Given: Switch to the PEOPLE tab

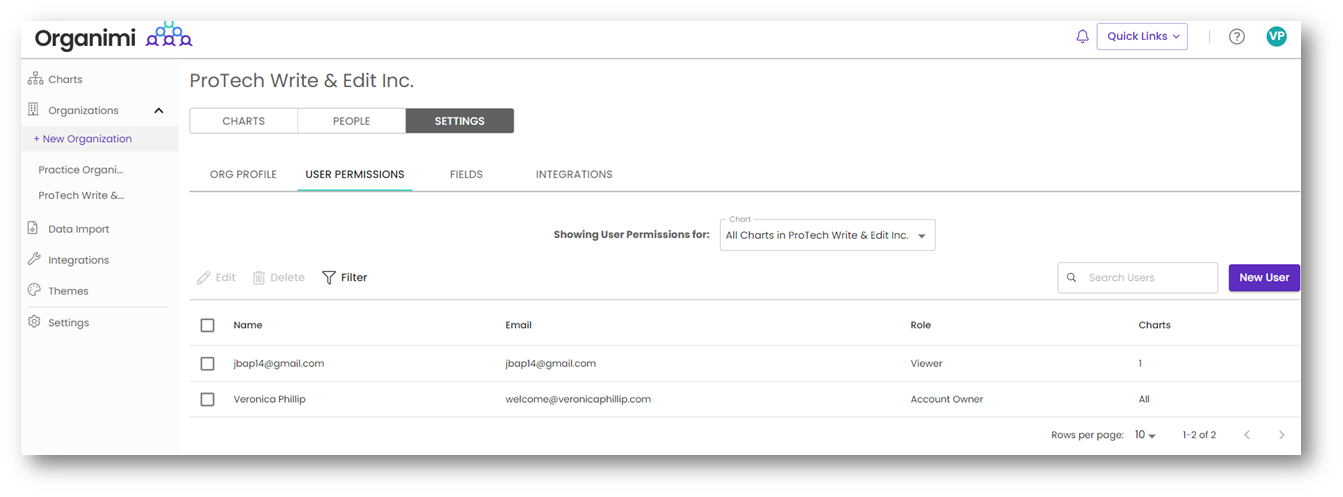Looking at the screenshot, I should pos(351,121).
